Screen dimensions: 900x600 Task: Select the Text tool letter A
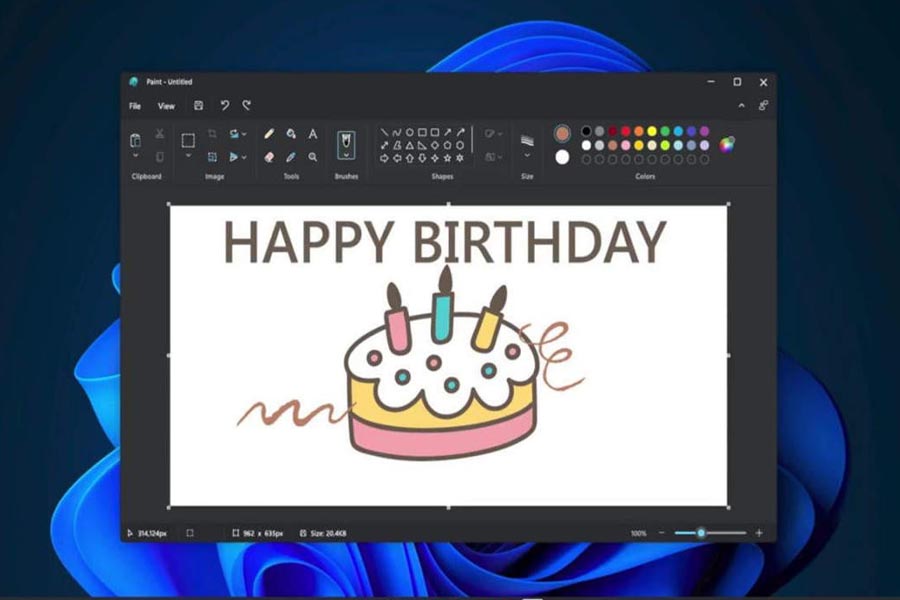click(313, 134)
